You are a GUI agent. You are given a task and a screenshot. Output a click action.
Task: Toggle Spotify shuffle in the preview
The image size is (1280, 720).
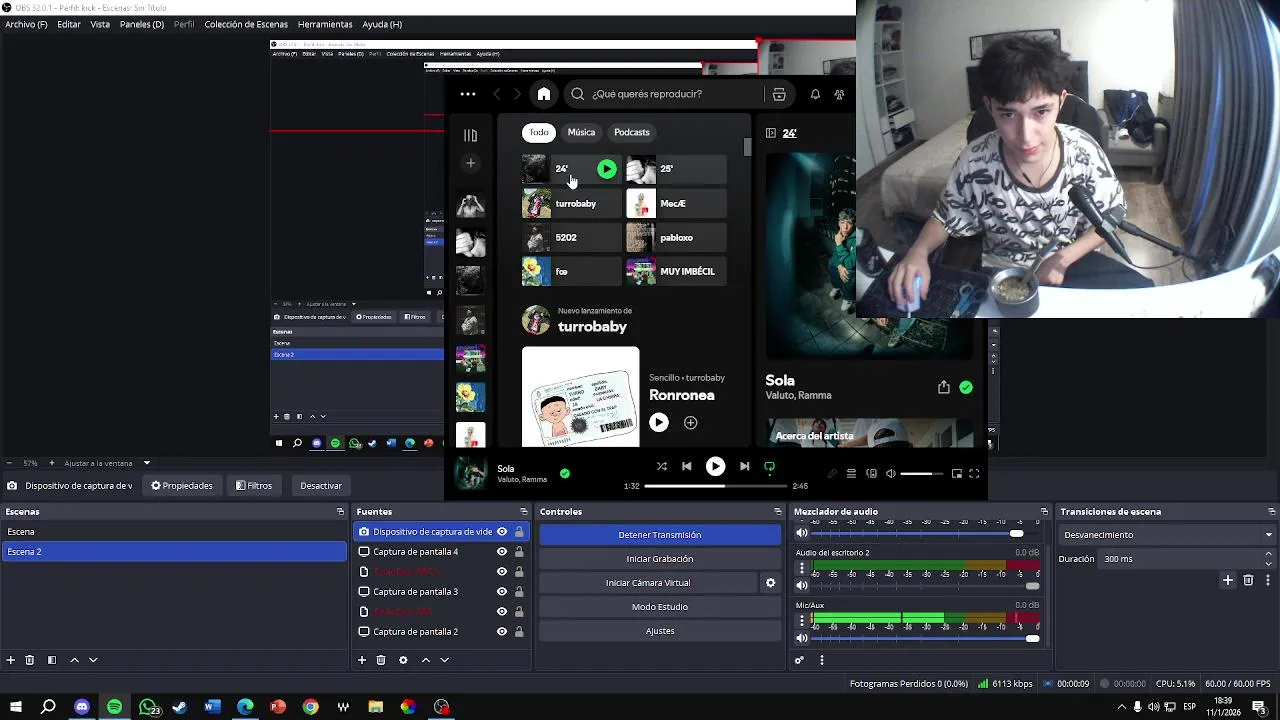(x=661, y=466)
